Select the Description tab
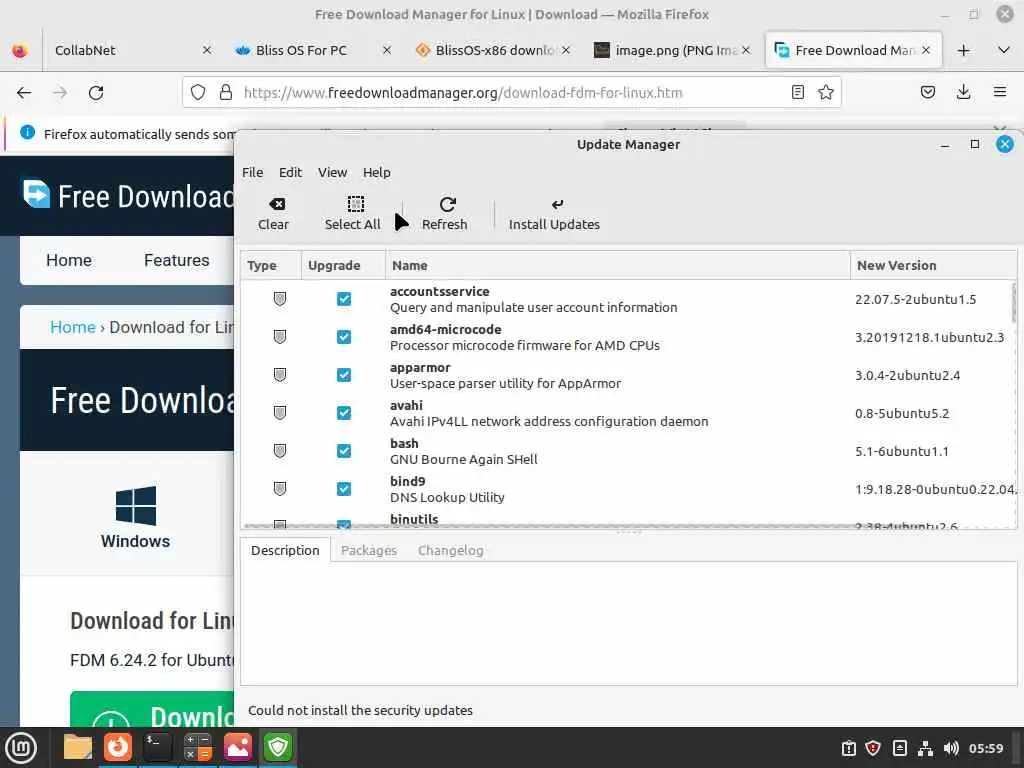The width and height of the screenshot is (1024, 768). 285,551
